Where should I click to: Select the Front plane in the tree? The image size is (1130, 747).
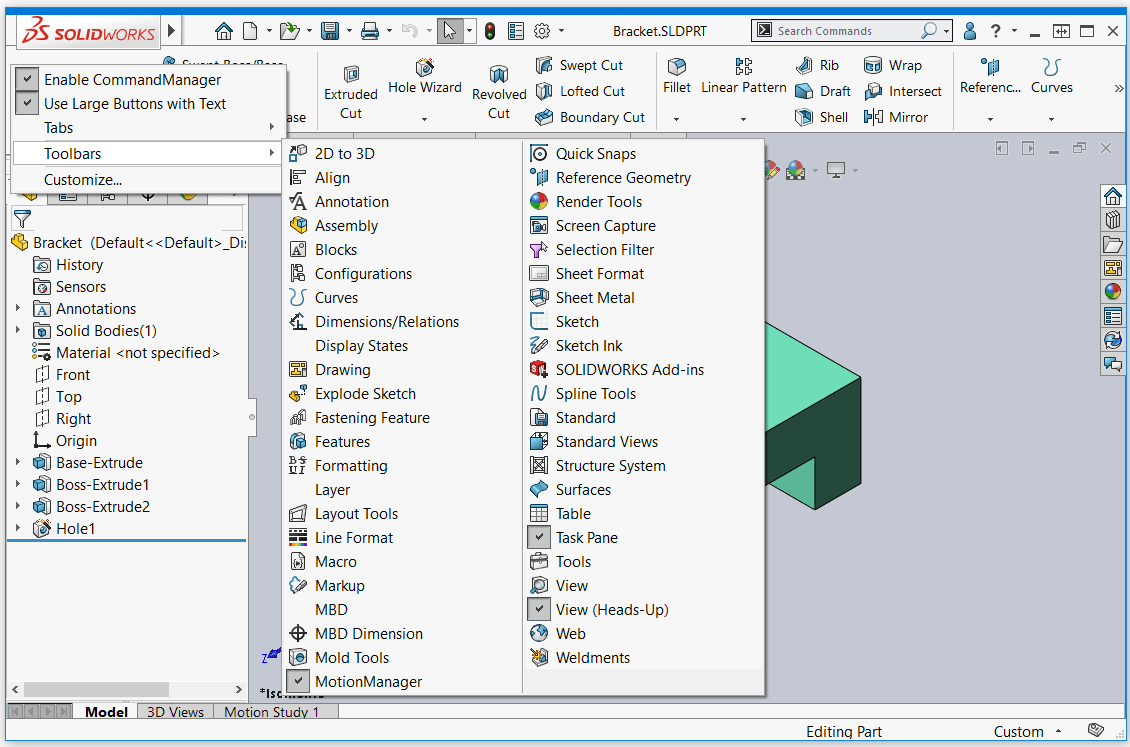point(63,375)
